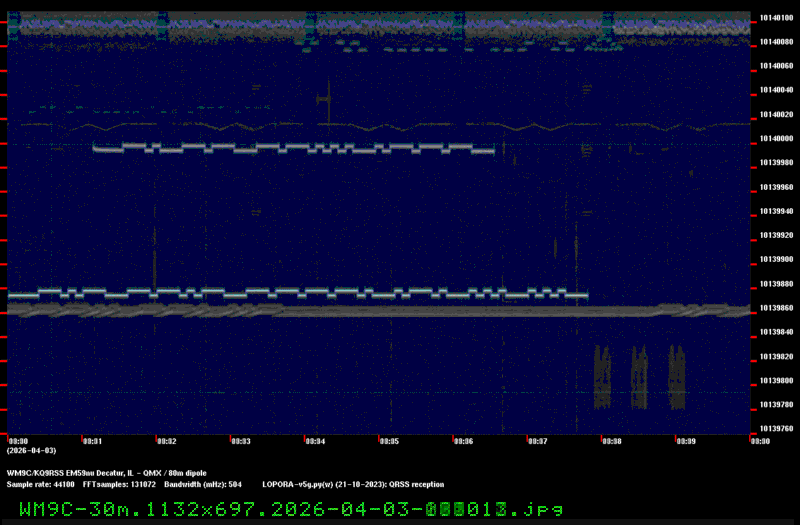This screenshot has width=800, height=525.
Task: Select the 10139820 frequency label
Action: tap(776, 357)
